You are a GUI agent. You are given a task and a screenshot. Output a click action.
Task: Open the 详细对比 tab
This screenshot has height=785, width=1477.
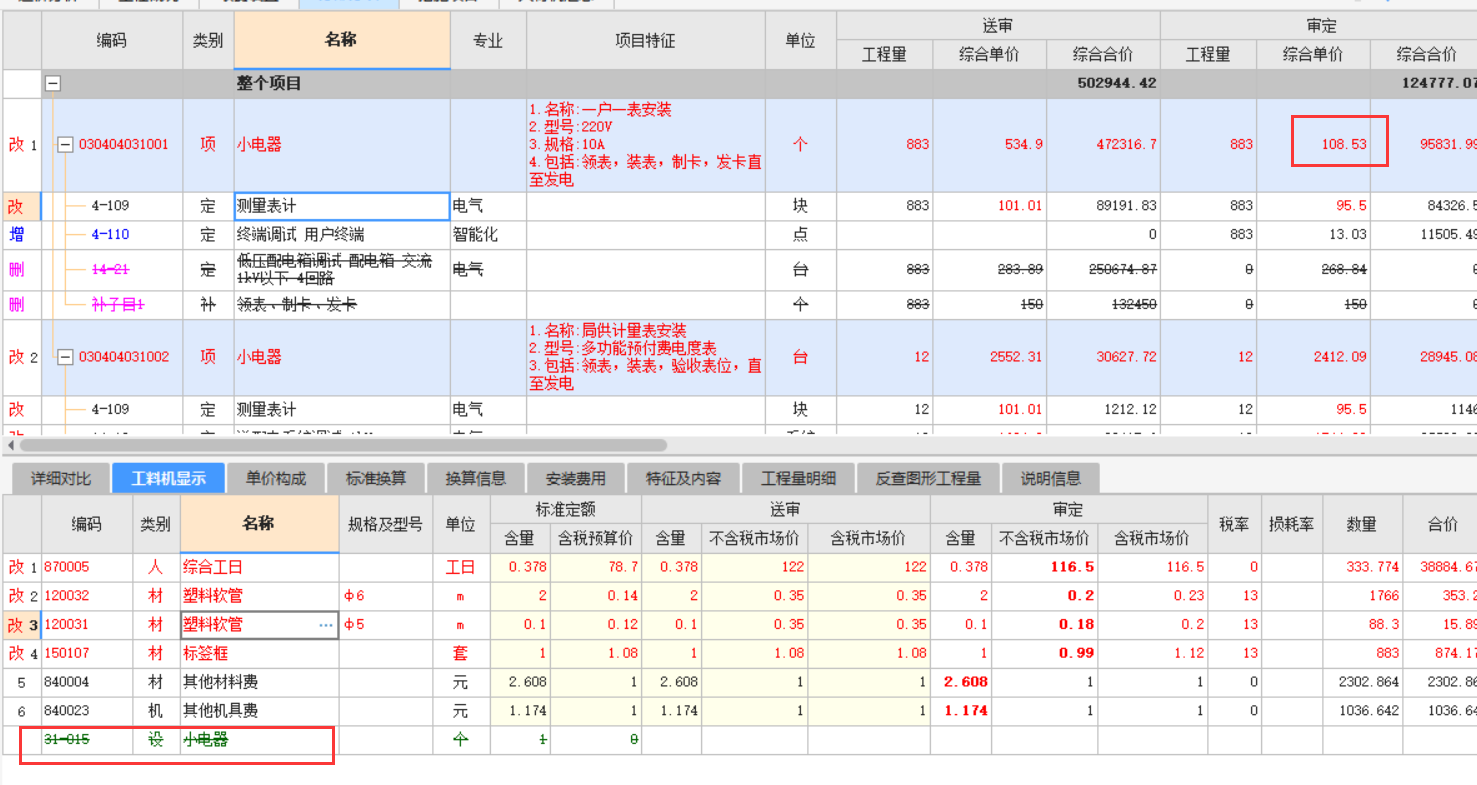[60, 478]
